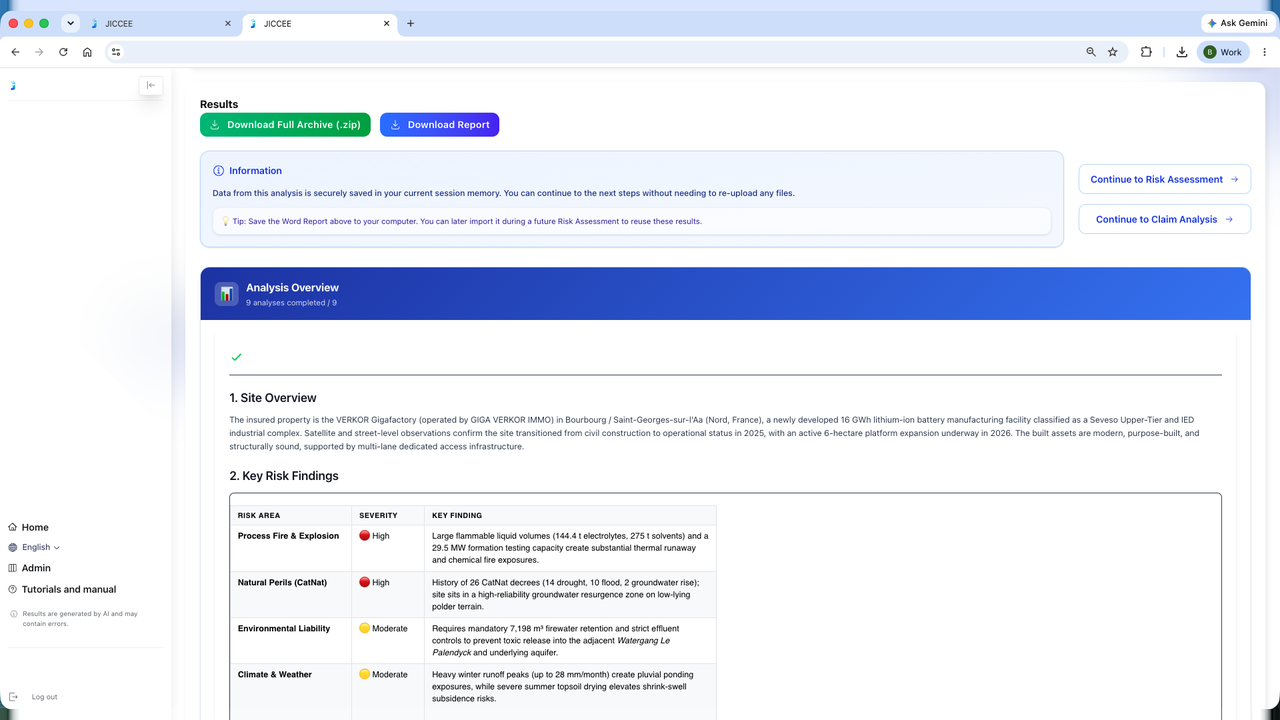Image resolution: width=1280 pixels, height=720 pixels.
Task: Reload the current page
Action: pos(63,52)
